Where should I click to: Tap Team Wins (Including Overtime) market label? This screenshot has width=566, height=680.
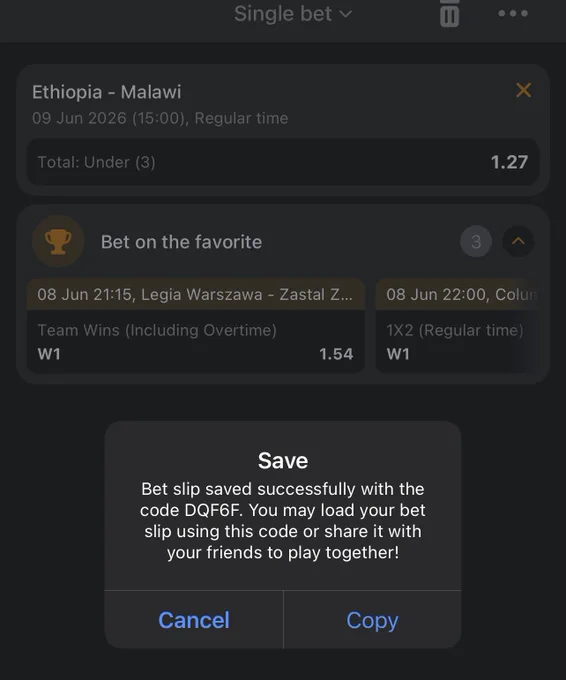click(x=157, y=330)
